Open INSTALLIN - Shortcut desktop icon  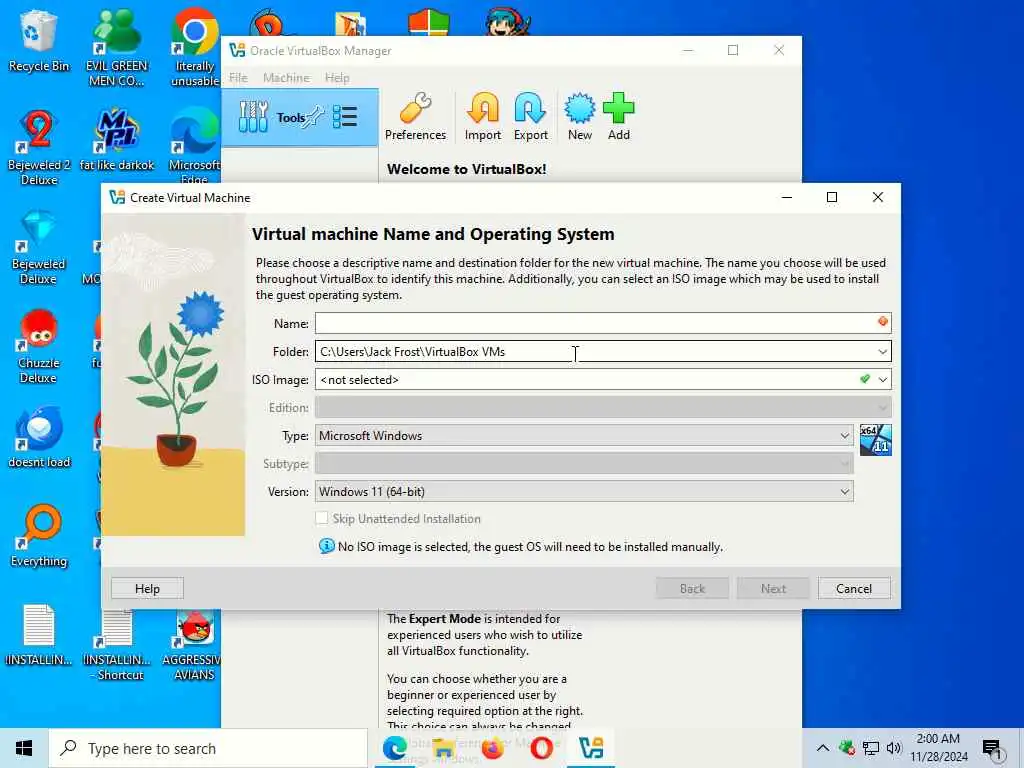(117, 645)
